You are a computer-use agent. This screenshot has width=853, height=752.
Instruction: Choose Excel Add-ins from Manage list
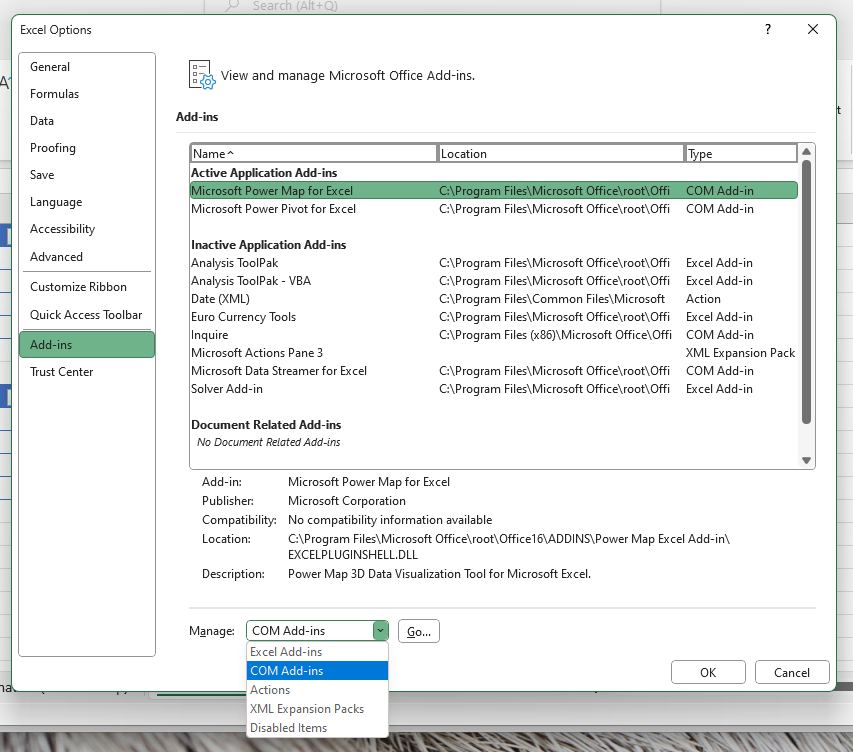[317, 652]
